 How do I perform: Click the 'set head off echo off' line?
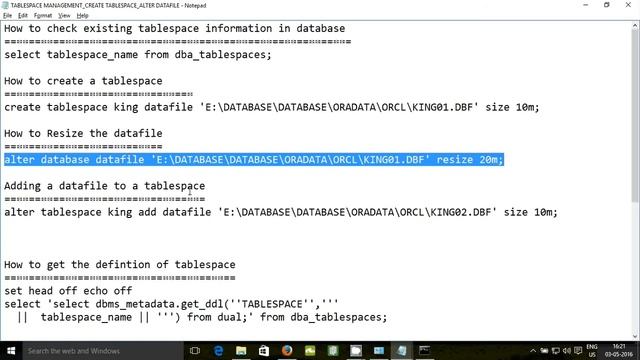tap(68, 291)
